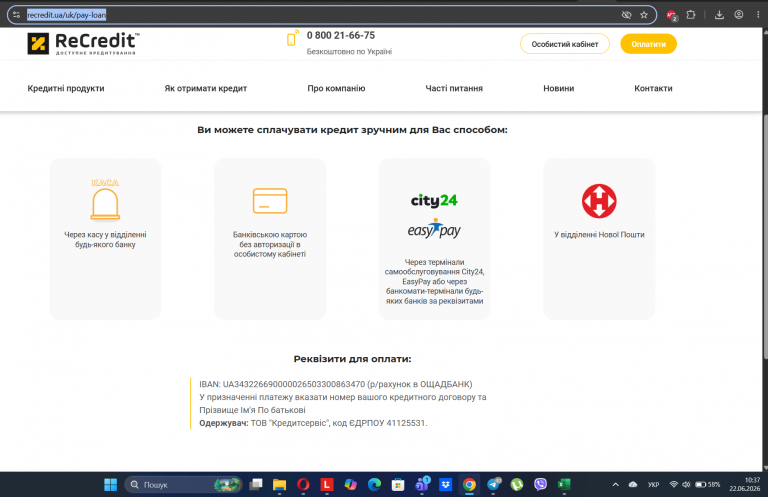This screenshot has width=768, height=497.
Task: Open the Як отримати кредит menu
Action: pyautogui.click(x=206, y=88)
